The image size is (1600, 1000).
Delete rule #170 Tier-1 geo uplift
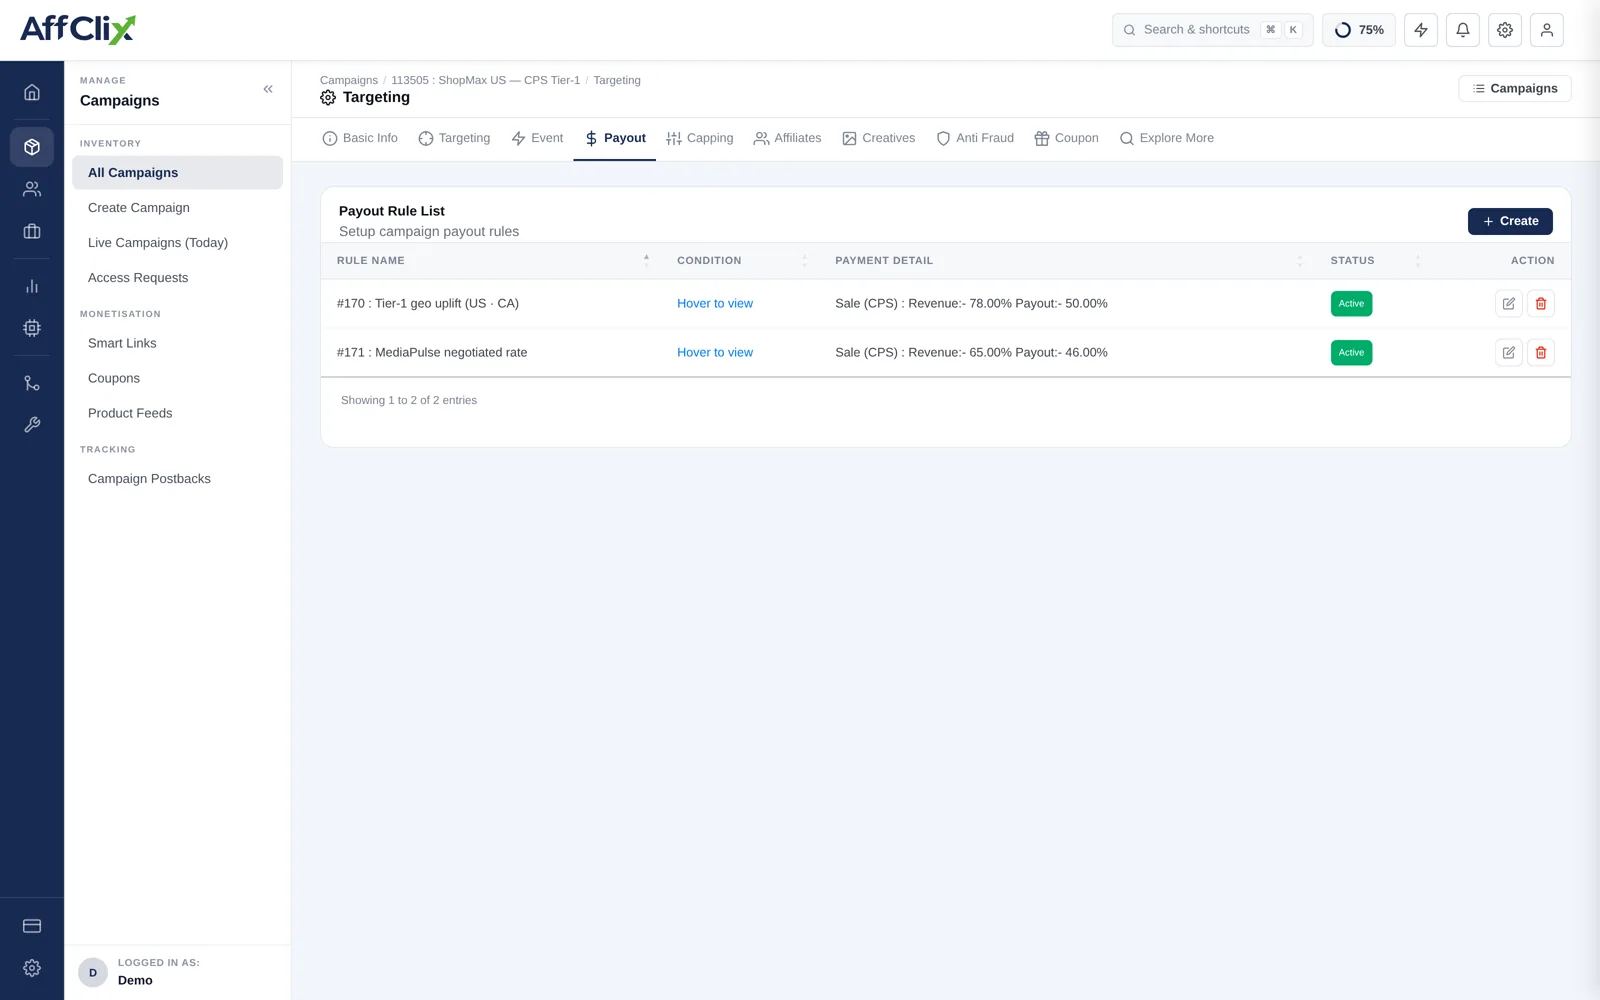1541,304
